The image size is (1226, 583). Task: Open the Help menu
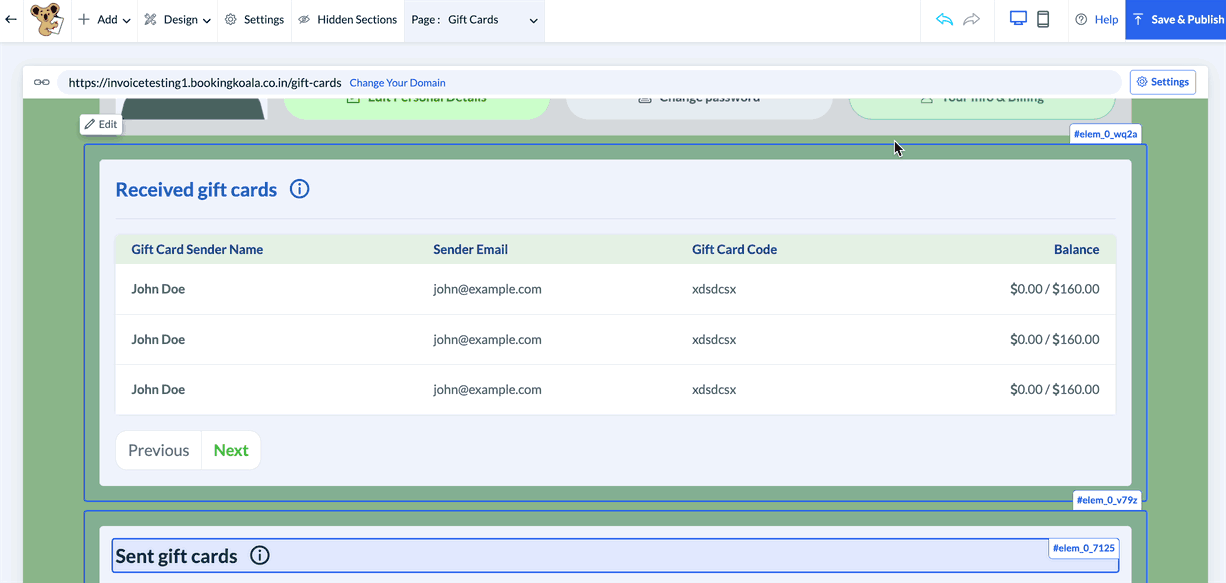[1096, 20]
